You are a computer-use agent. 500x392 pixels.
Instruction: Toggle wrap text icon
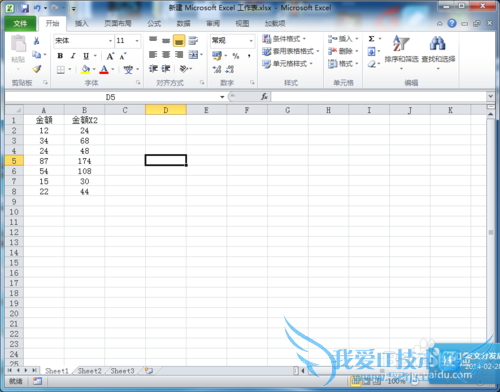[193, 40]
